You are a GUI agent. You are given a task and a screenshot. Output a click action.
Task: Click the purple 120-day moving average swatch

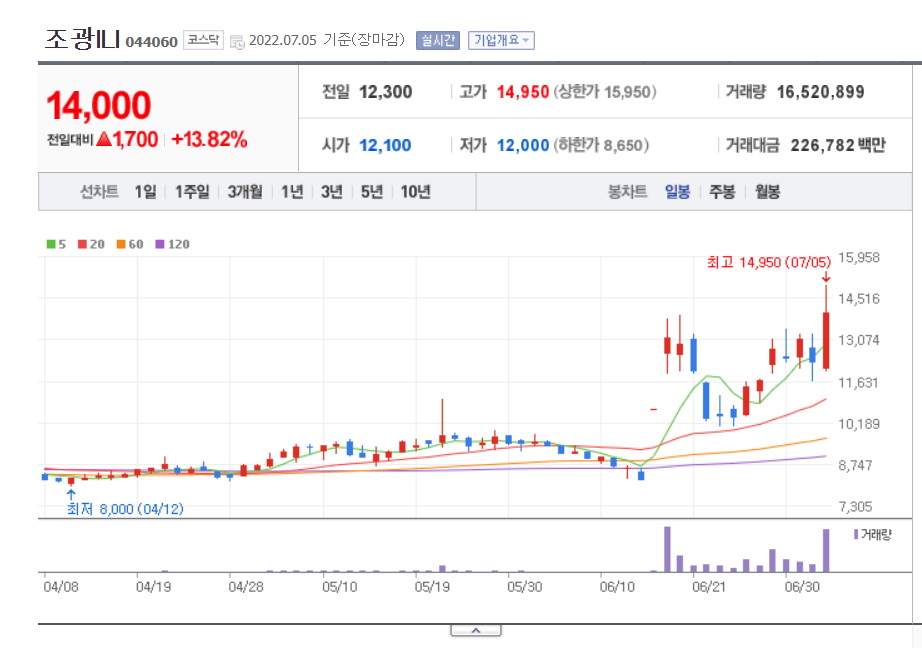pos(160,244)
